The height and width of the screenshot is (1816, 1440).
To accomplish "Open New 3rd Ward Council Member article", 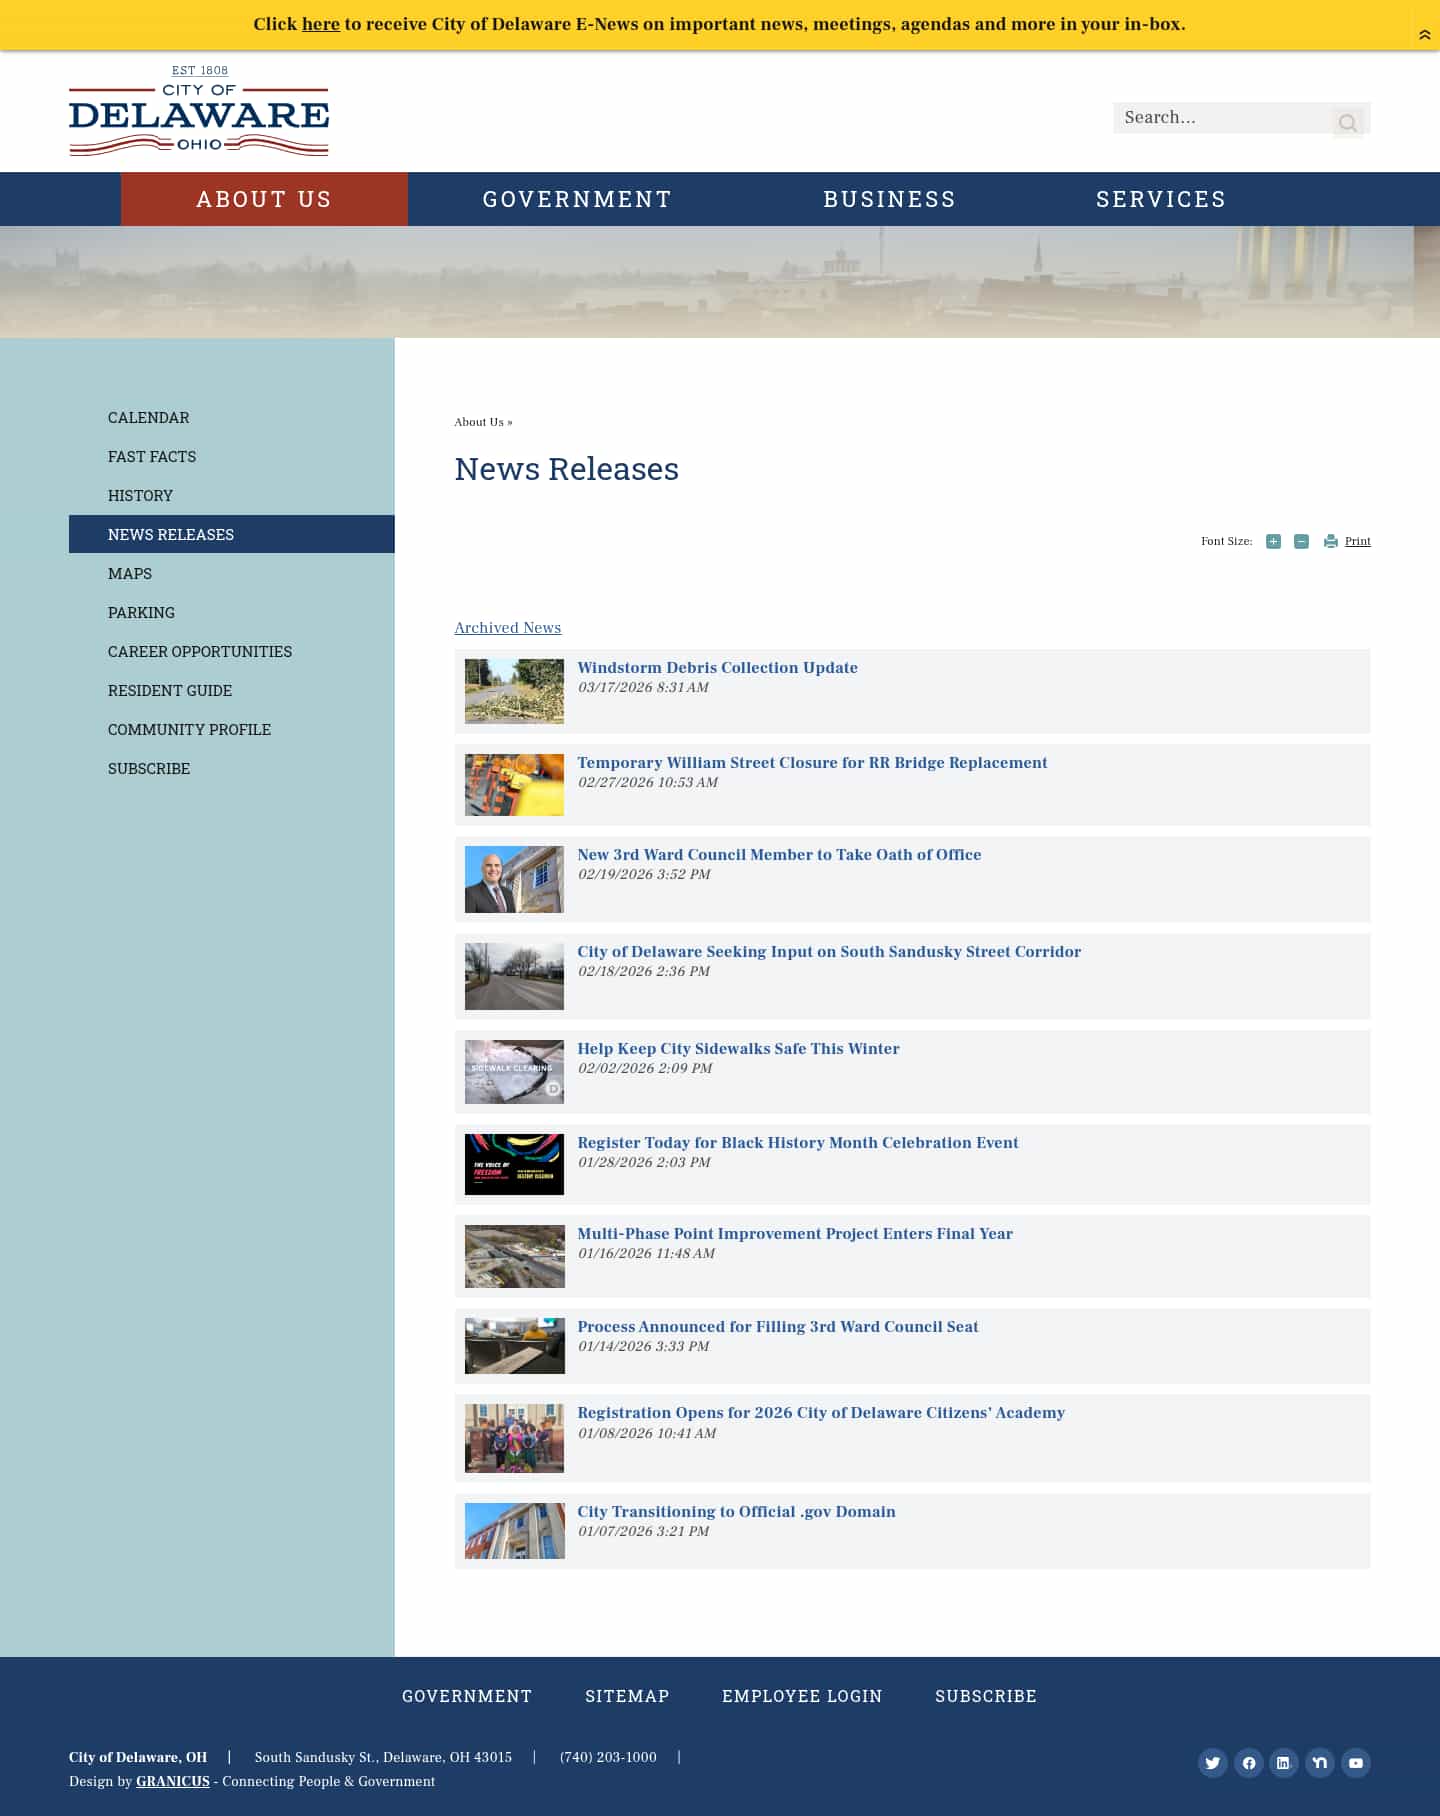I will 779,854.
